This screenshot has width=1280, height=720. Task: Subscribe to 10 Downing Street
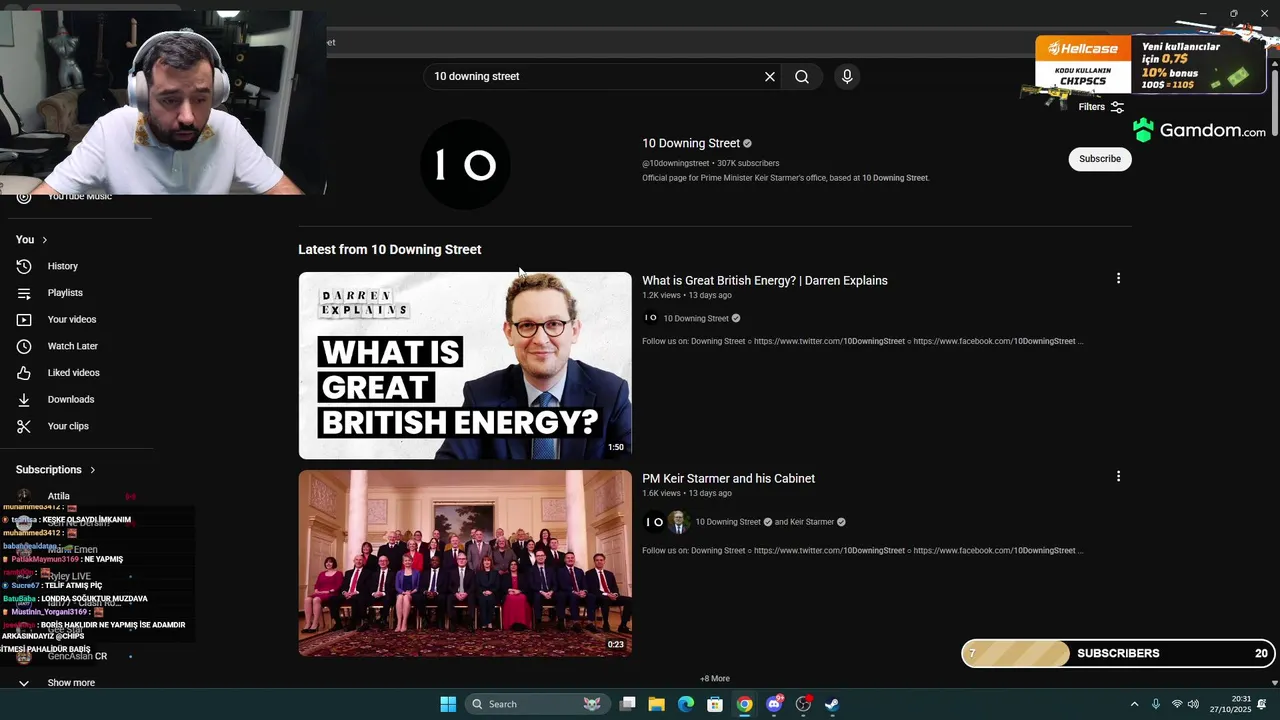[1100, 159]
